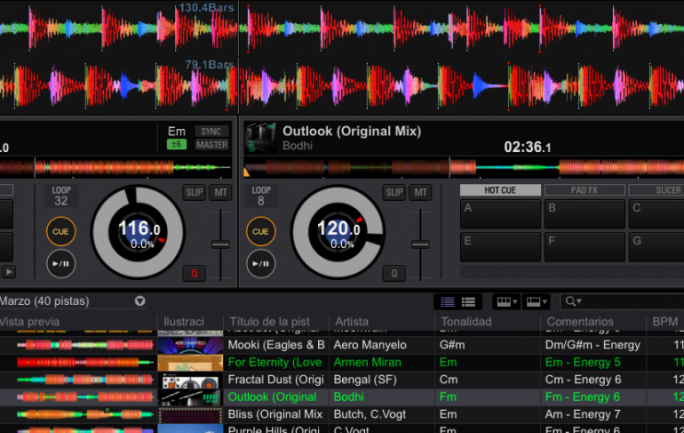Open the panel layout dropdown

pyautogui.click(x=537, y=301)
